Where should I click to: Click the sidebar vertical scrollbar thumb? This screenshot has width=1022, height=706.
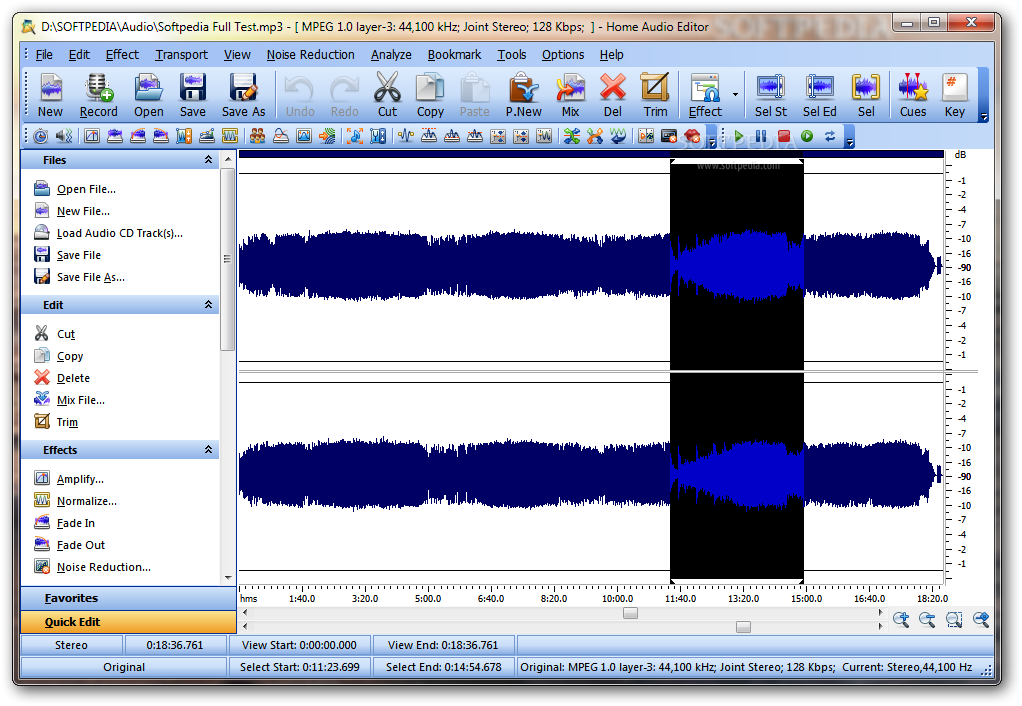click(x=227, y=259)
